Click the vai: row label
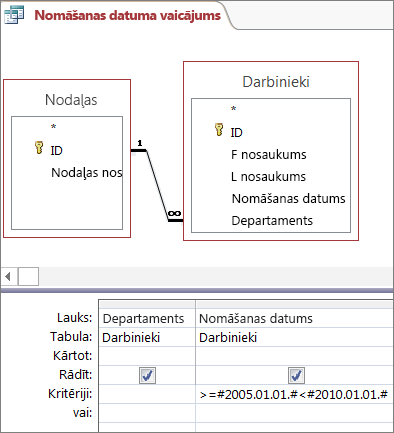Viewport: 394px width, 433px height. coord(82,413)
